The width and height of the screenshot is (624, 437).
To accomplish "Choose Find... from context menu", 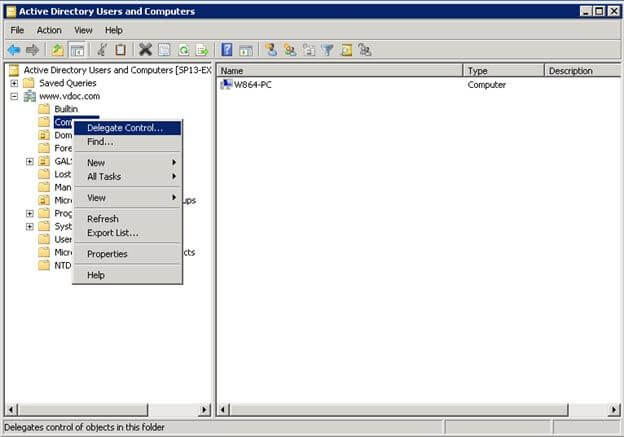I will [x=127, y=142].
